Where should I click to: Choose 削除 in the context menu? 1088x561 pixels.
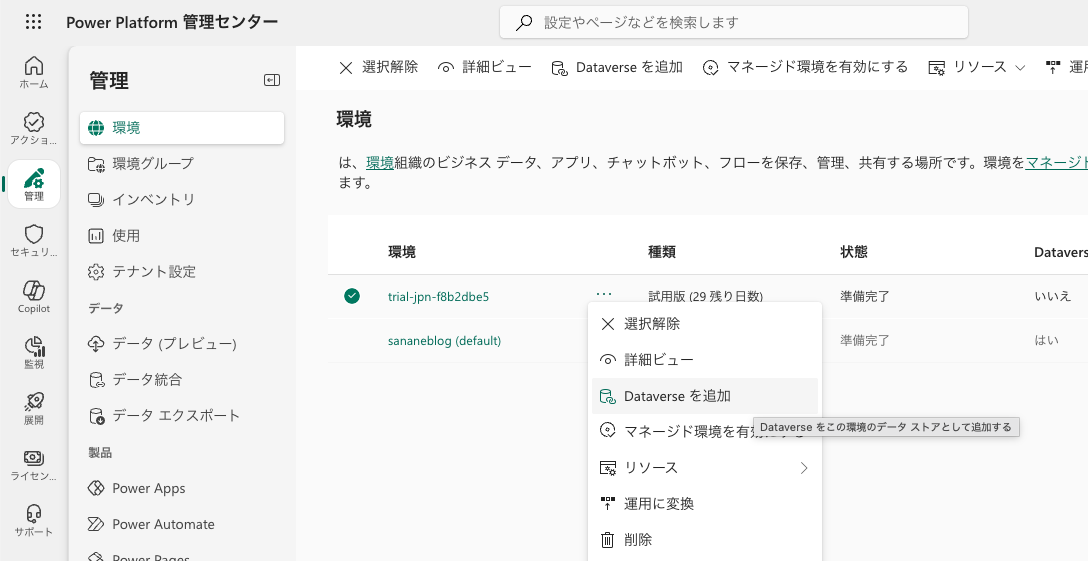coord(705,539)
